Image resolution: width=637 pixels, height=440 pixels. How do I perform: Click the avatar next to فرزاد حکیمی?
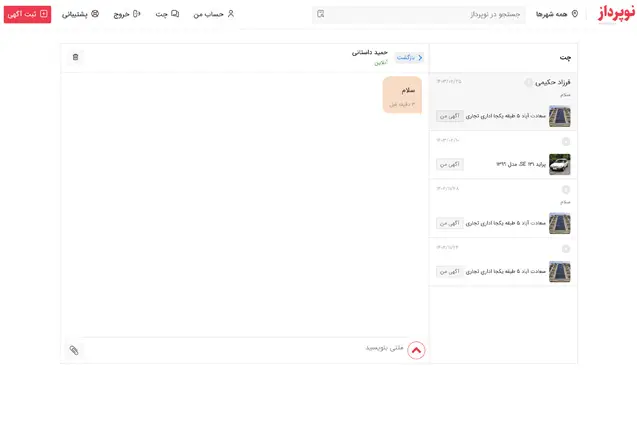pyautogui.click(x=528, y=82)
